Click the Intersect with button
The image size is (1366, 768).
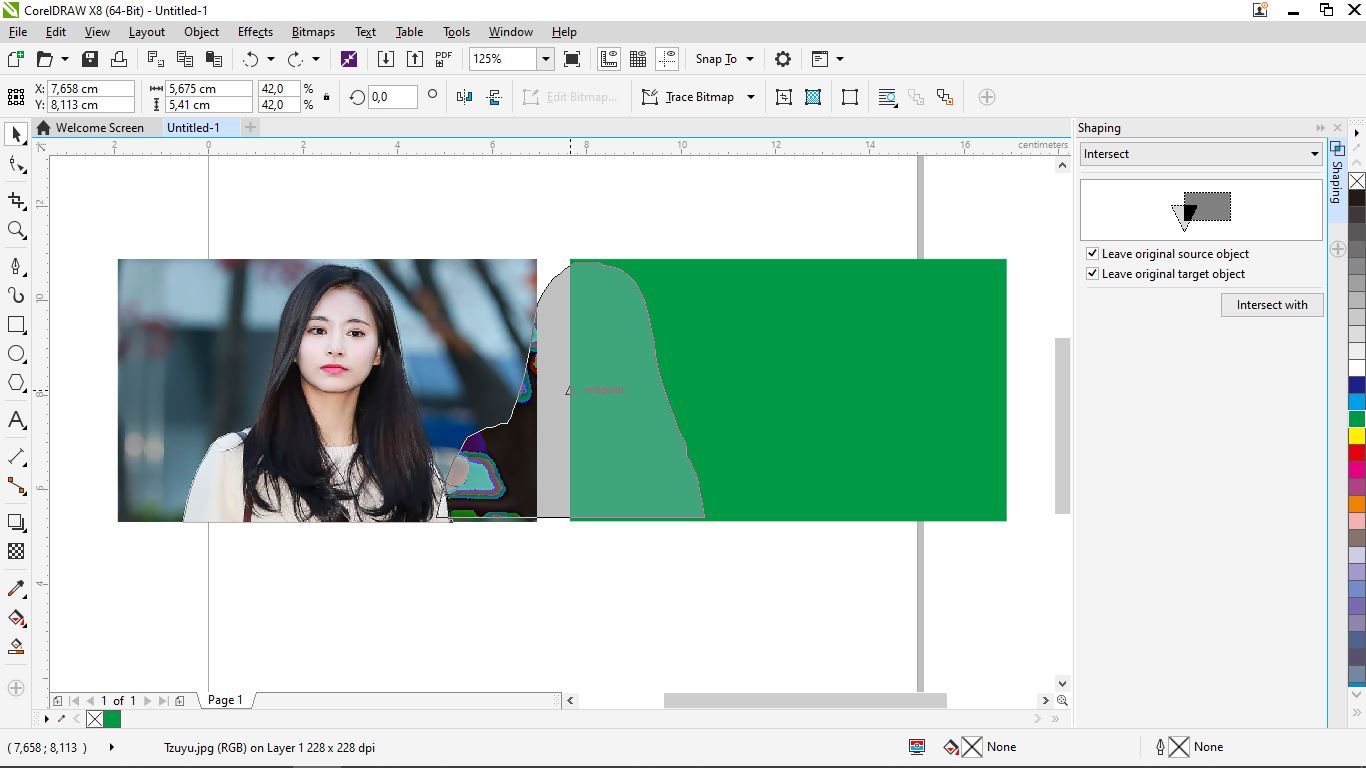pos(1271,305)
